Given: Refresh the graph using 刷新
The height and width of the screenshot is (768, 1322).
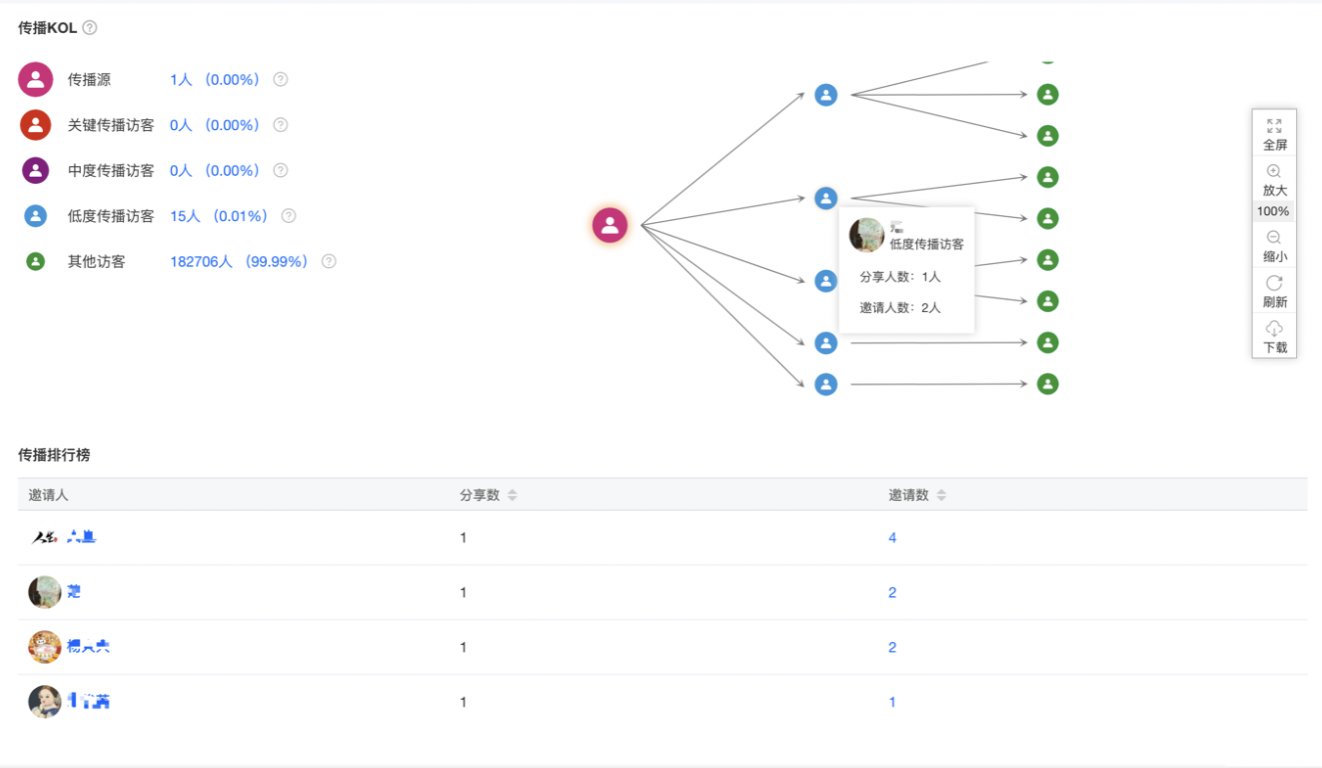Looking at the screenshot, I should tap(1274, 284).
